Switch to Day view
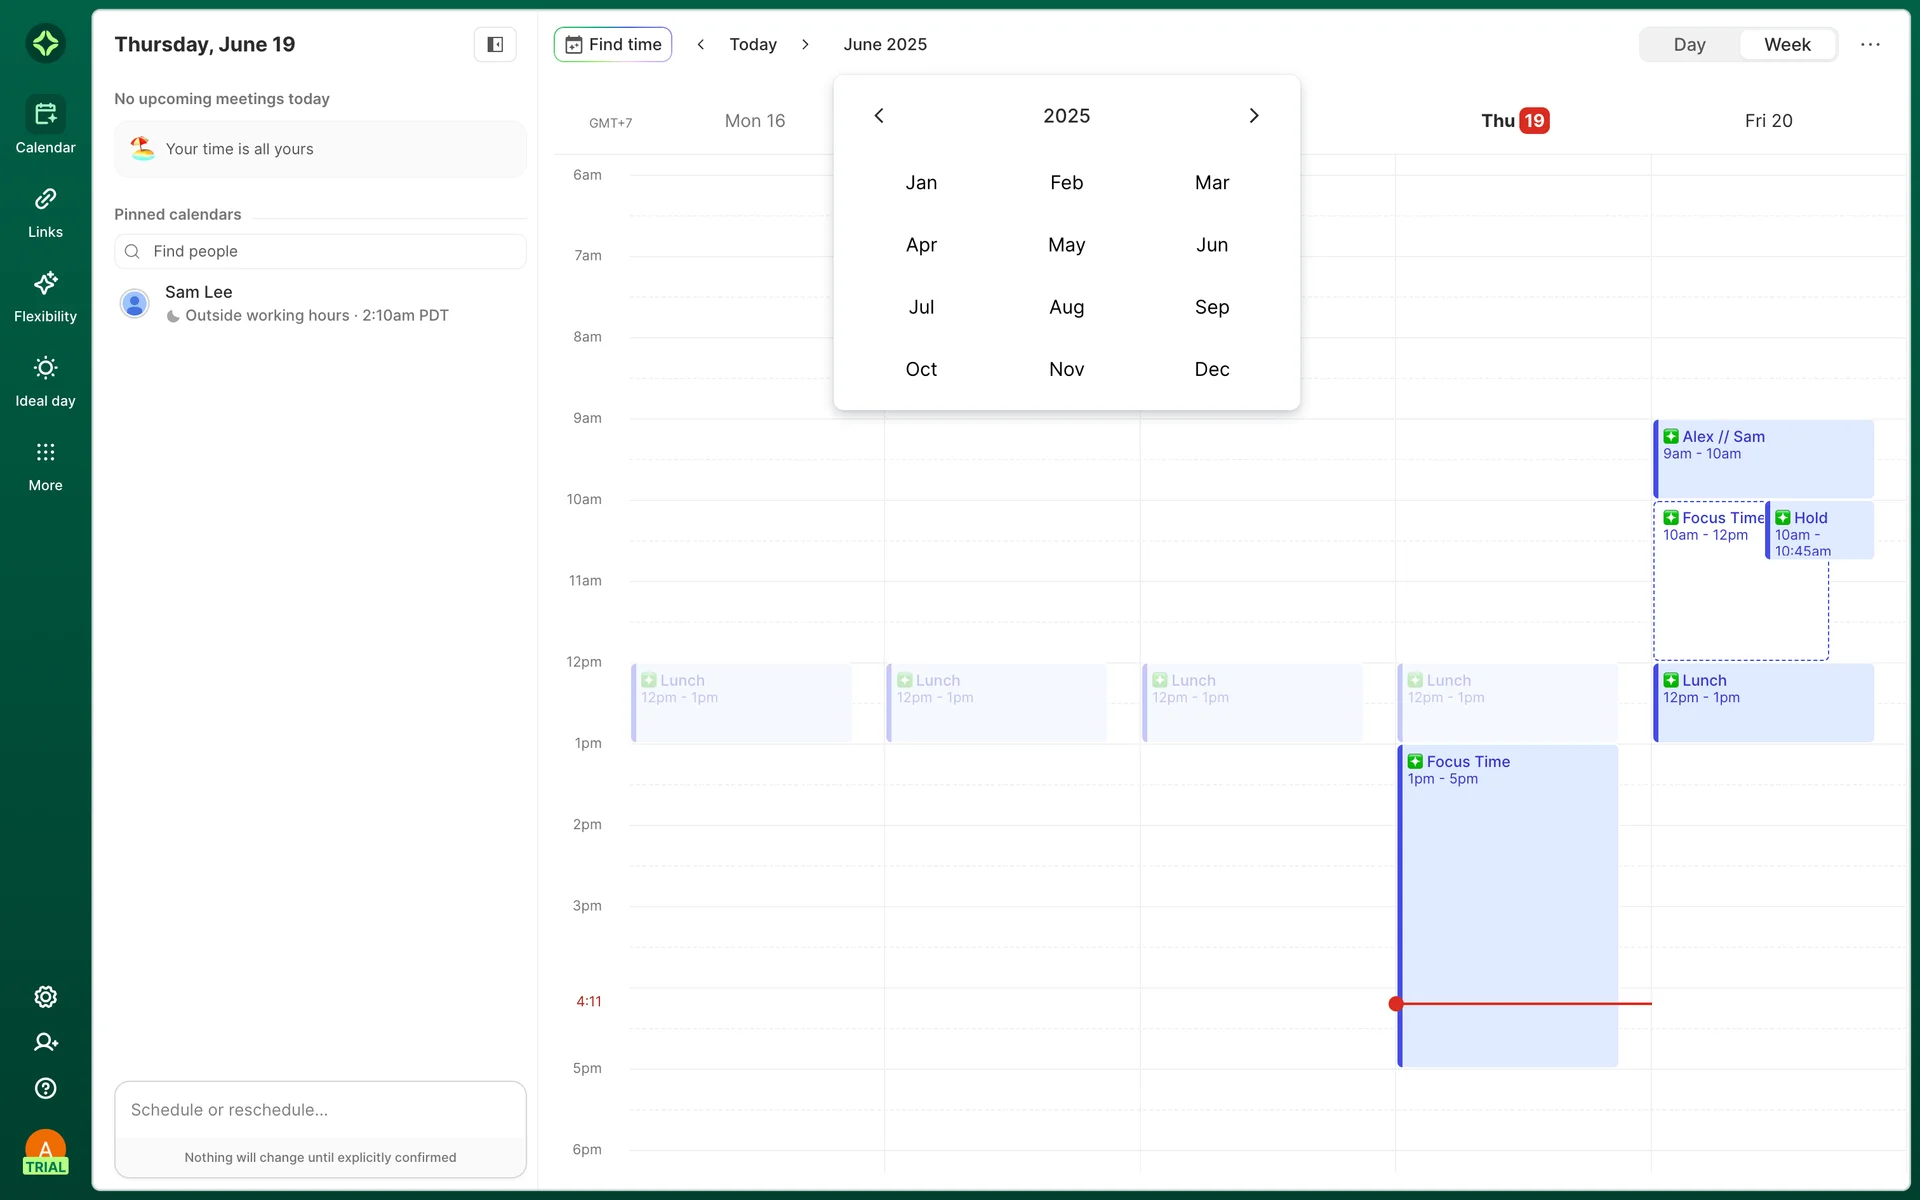 tap(1689, 44)
